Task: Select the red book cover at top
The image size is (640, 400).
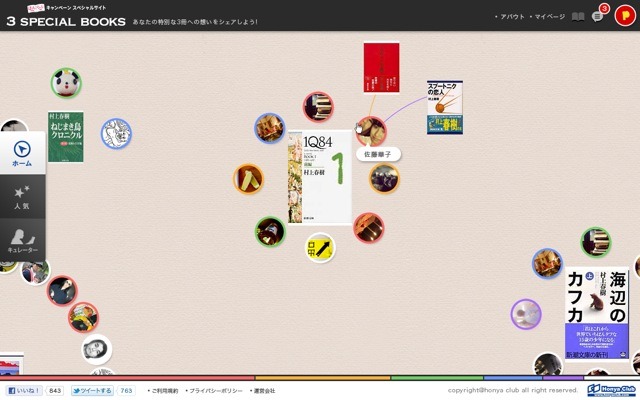Action: point(381,68)
